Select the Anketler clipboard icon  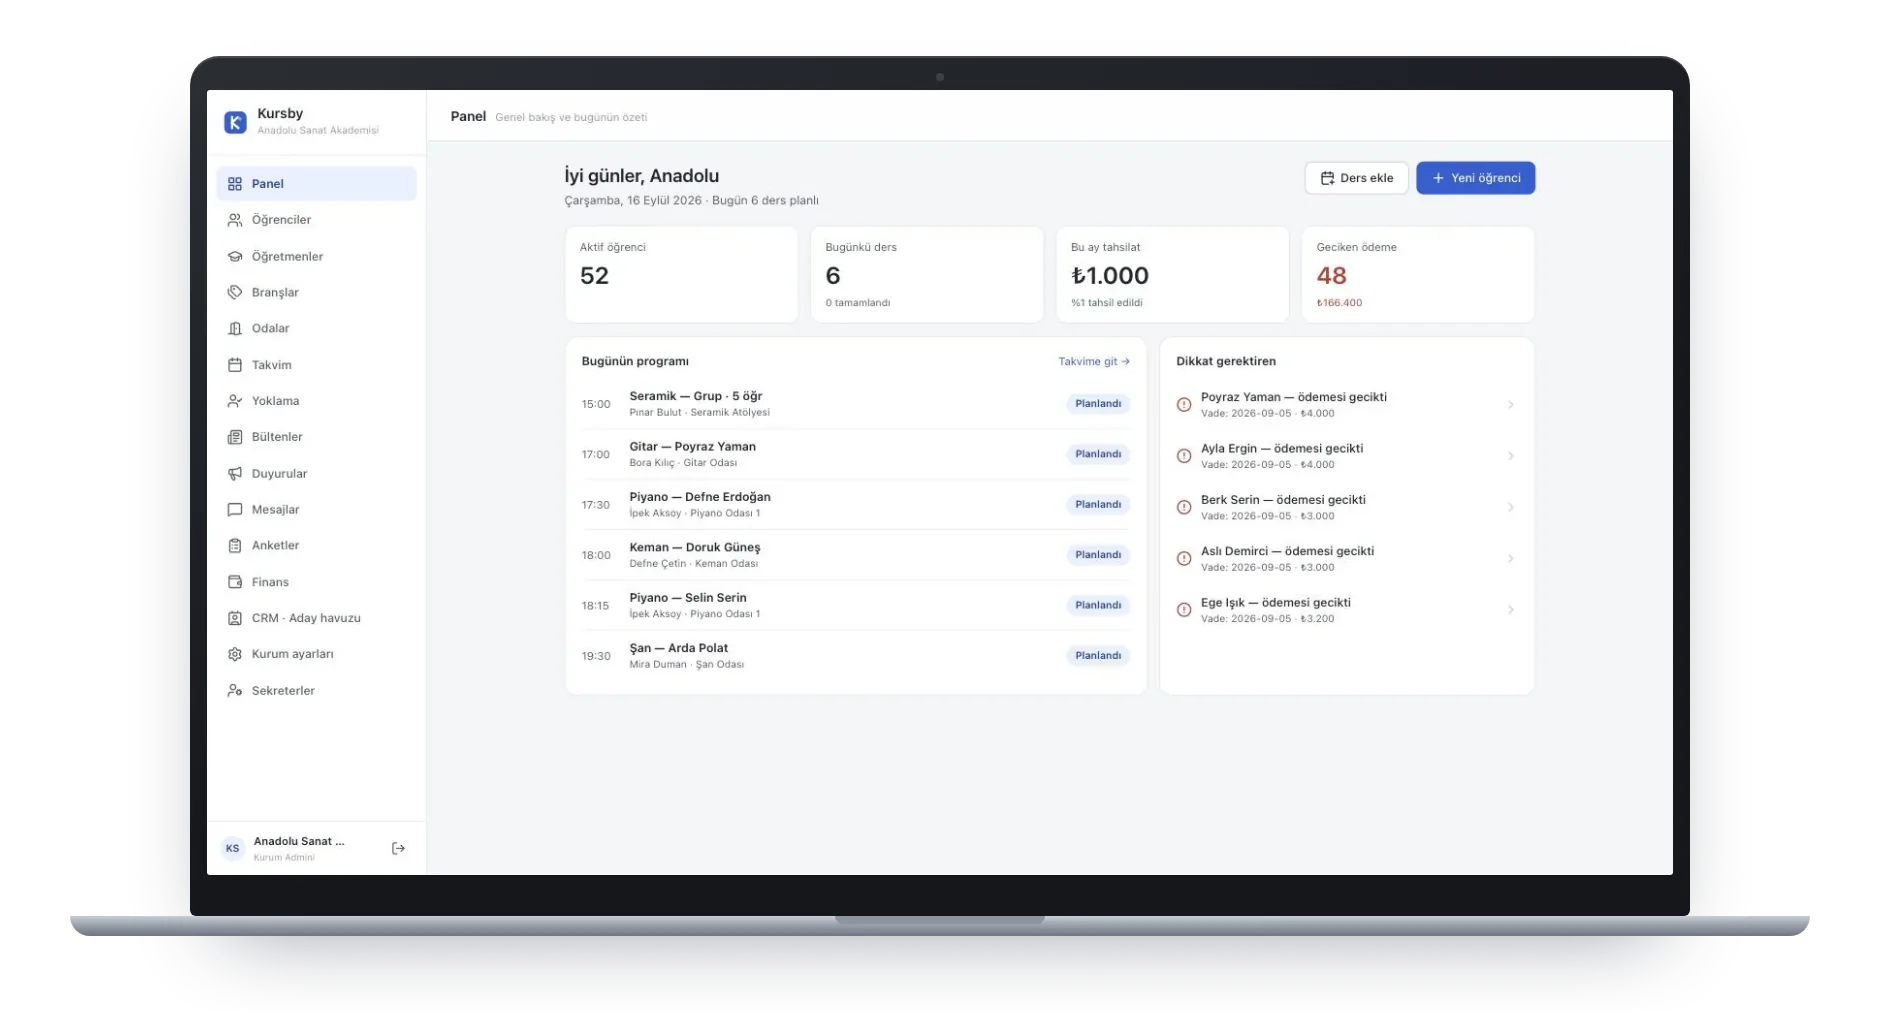click(235, 545)
